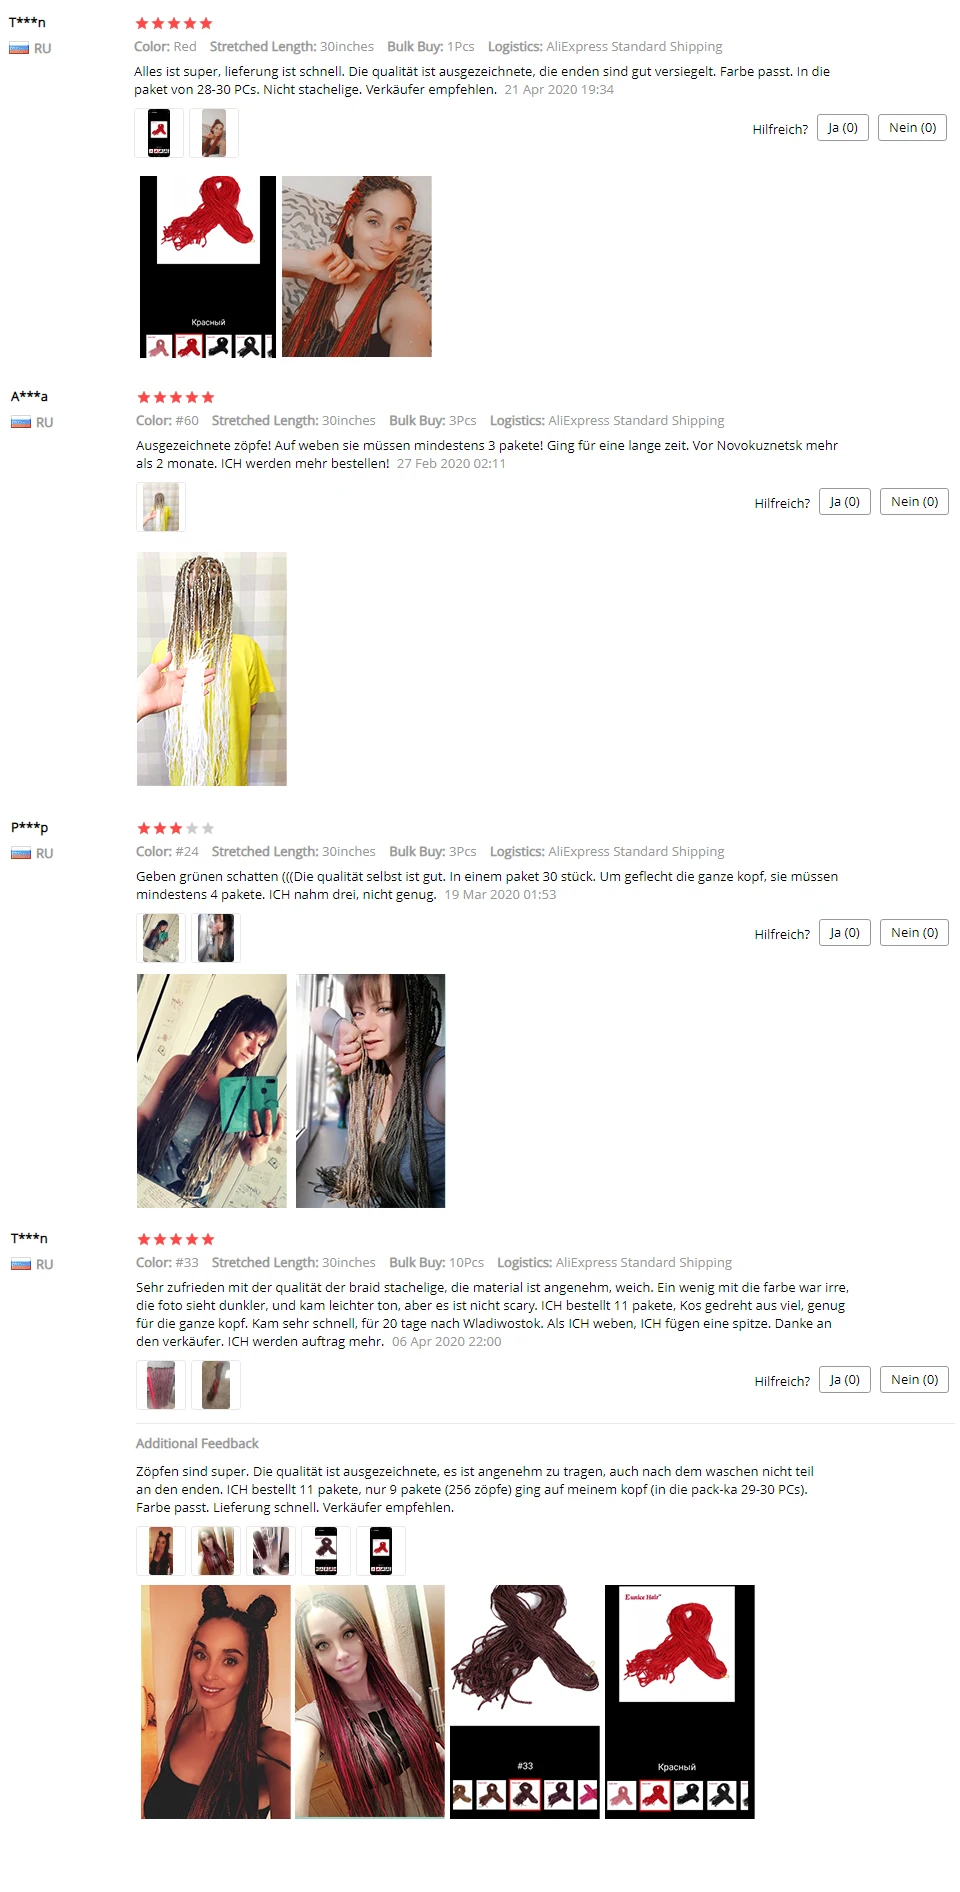Click Nein on the #33 color review
Viewport: 960px width, 1892px height.
914,1380
